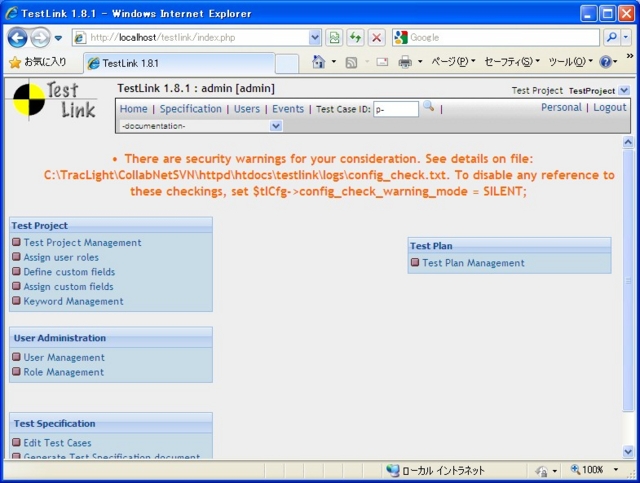Open the ページ(P) menu
Viewport: 640px width, 483px height.
click(453, 62)
